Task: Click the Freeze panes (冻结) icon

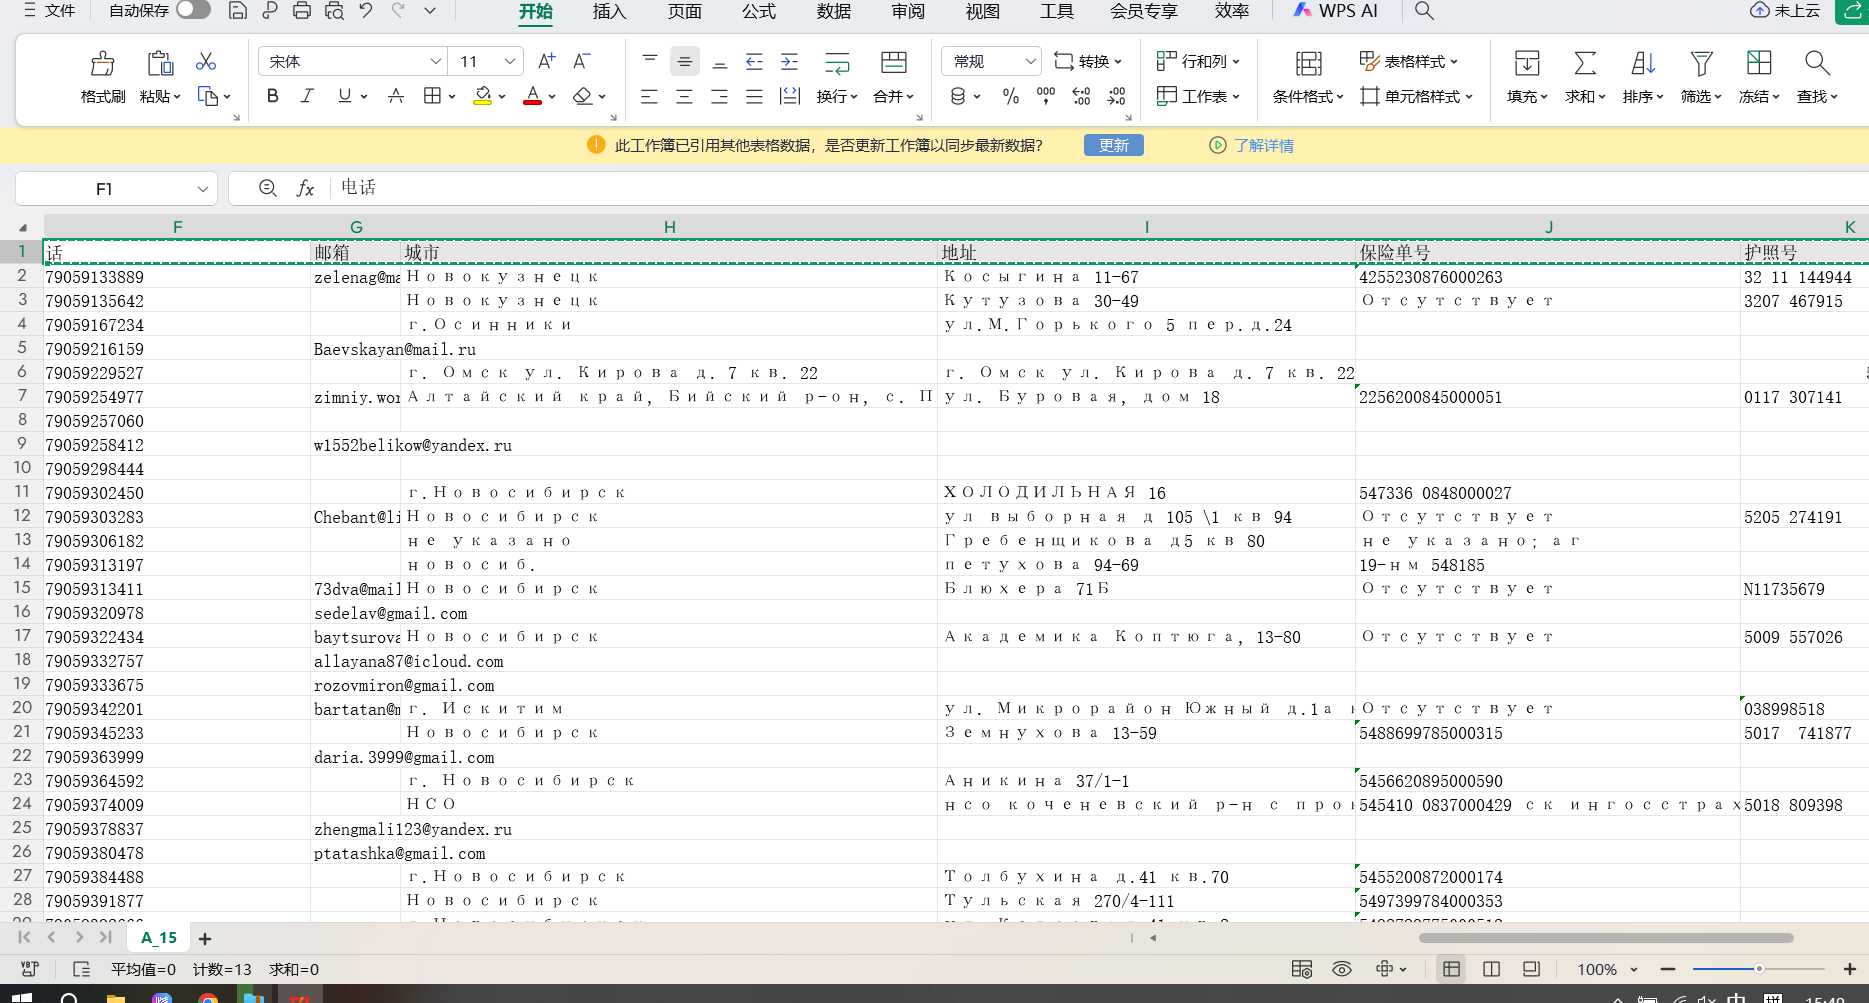Action: pos(1759,63)
